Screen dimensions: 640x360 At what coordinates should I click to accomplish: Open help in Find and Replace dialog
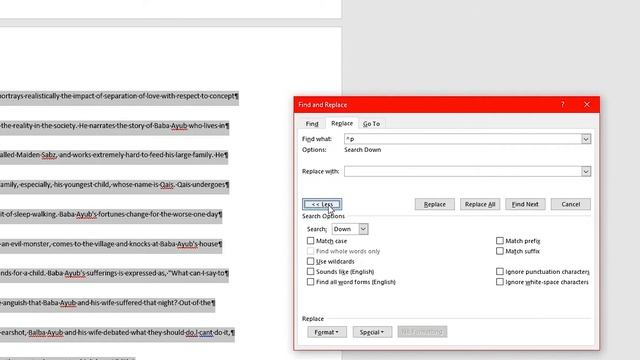tap(562, 105)
